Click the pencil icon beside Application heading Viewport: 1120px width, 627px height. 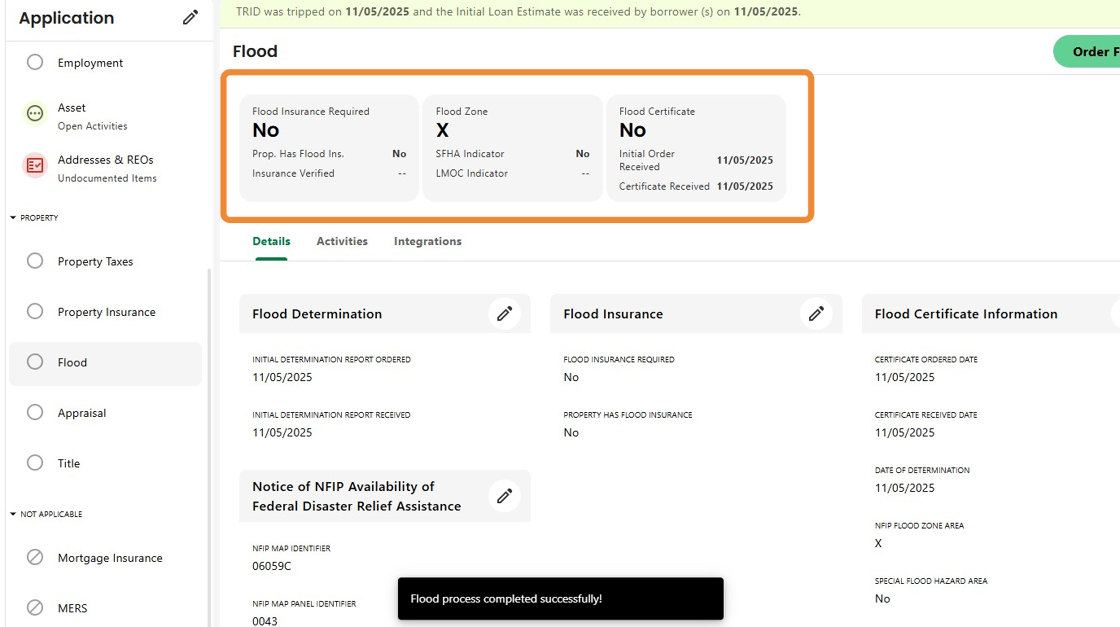[x=190, y=17]
